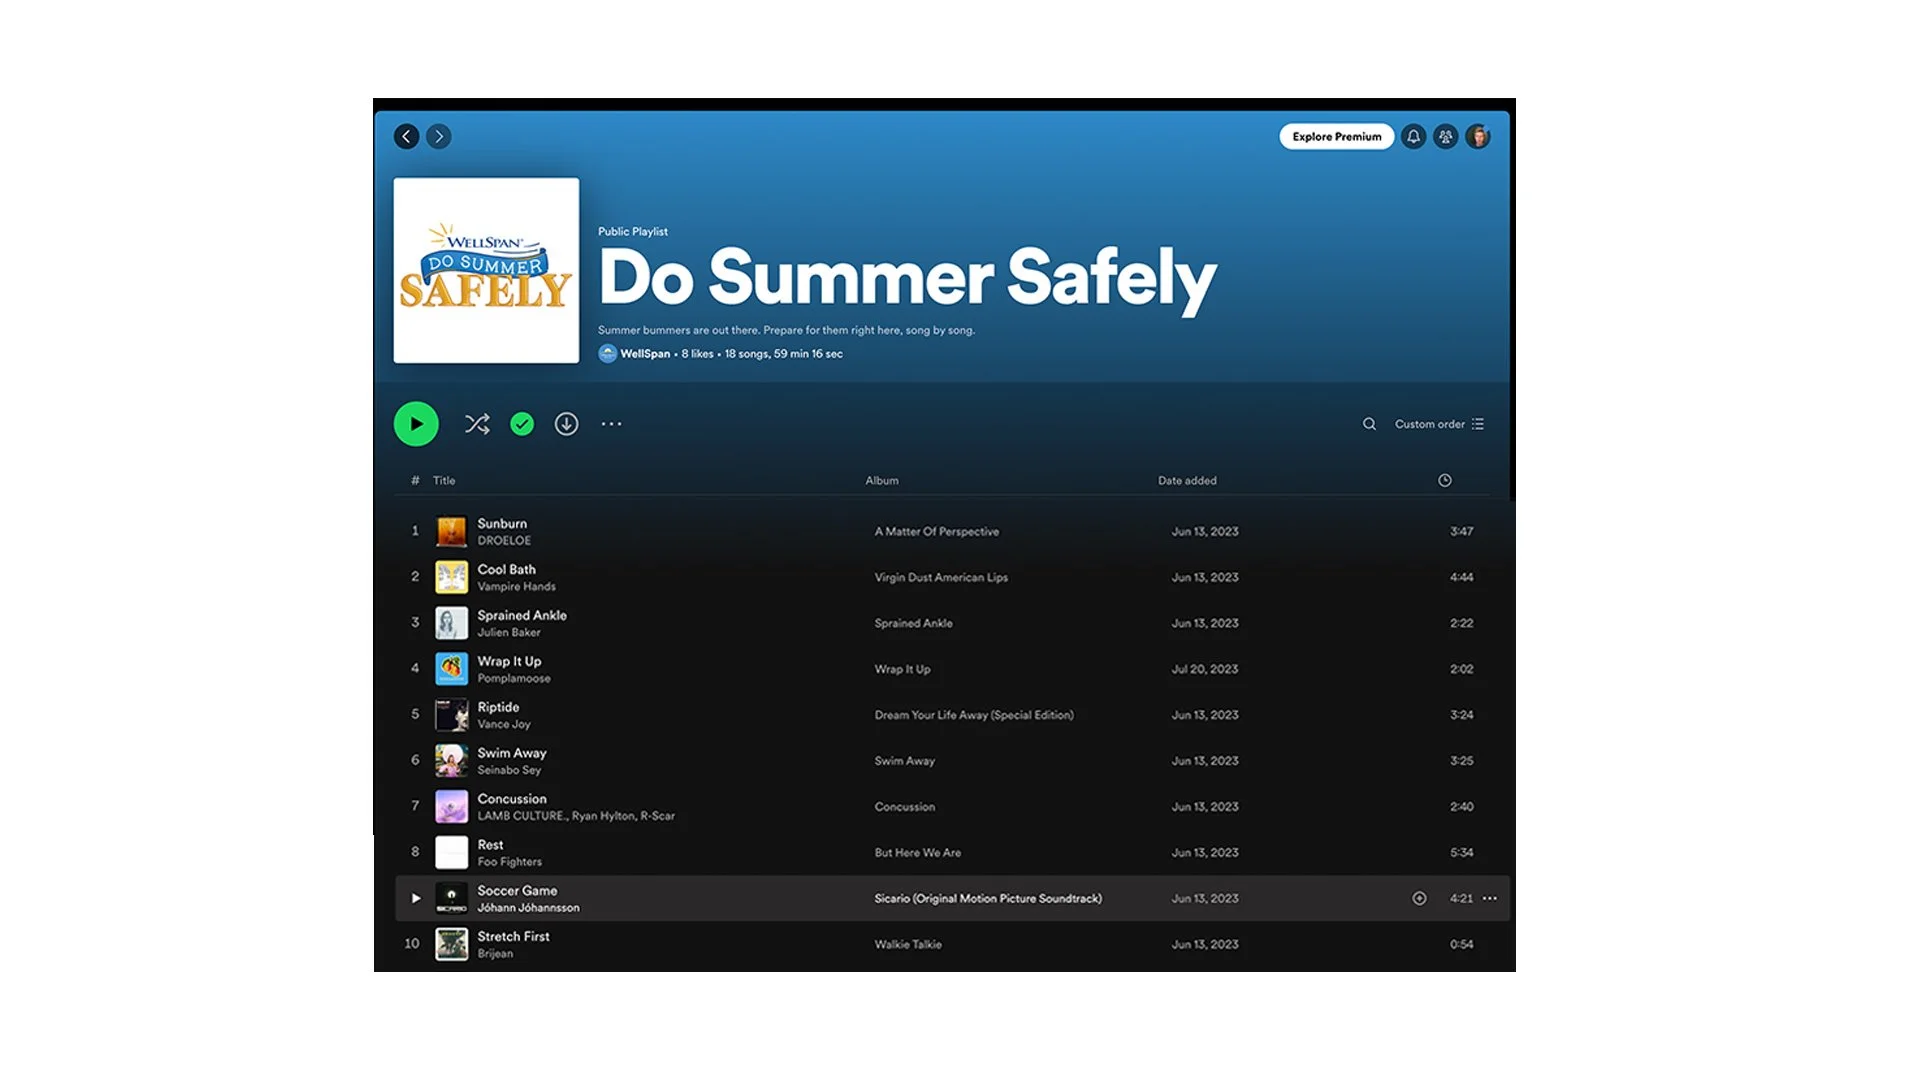Add Soccer Game to Liked Songs
The width and height of the screenshot is (1920, 1080).
point(1419,898)
